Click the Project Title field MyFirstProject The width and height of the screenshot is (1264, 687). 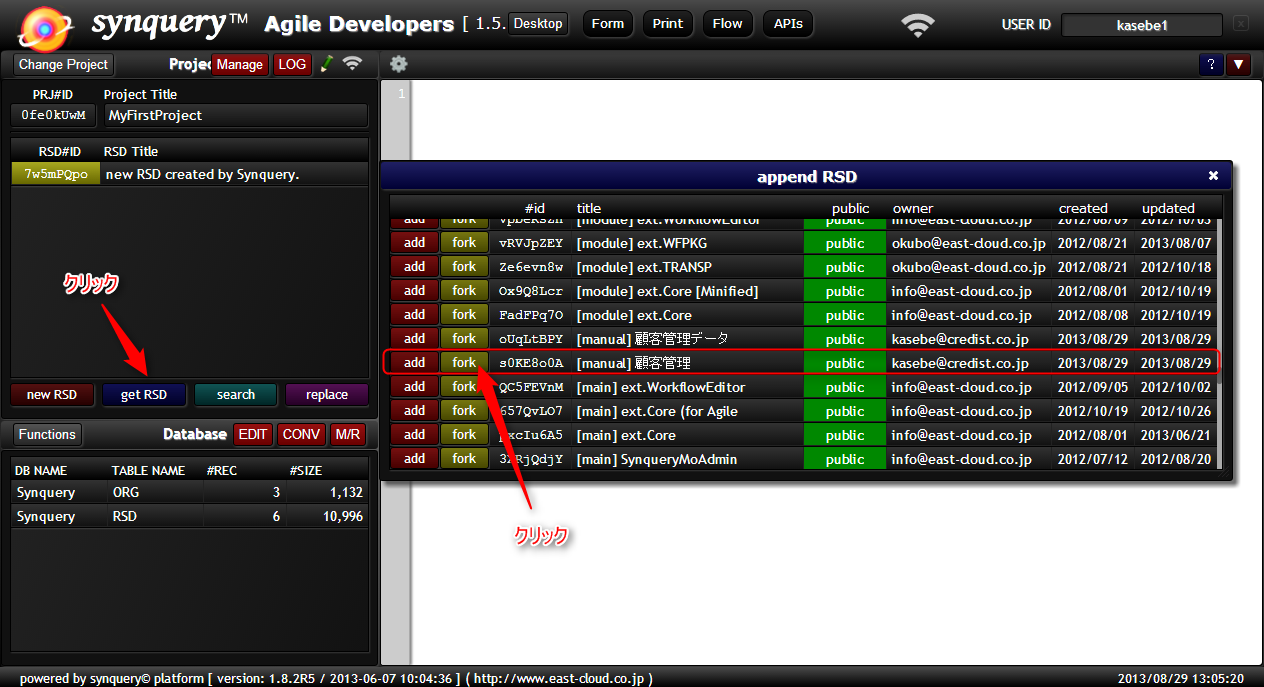pos(236,115)
